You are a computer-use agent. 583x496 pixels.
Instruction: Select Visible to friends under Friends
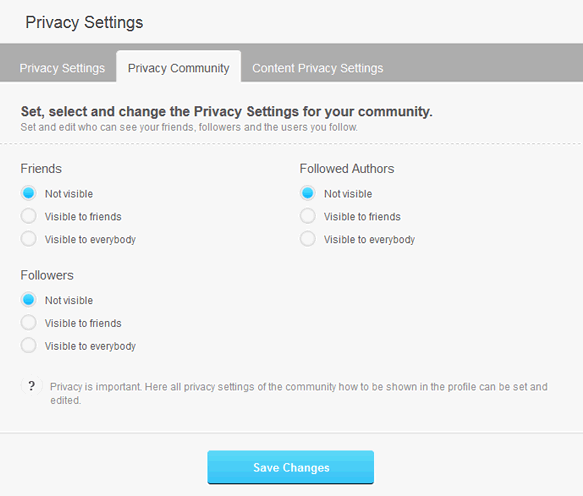pyautogui.click(x=29, y=216)
